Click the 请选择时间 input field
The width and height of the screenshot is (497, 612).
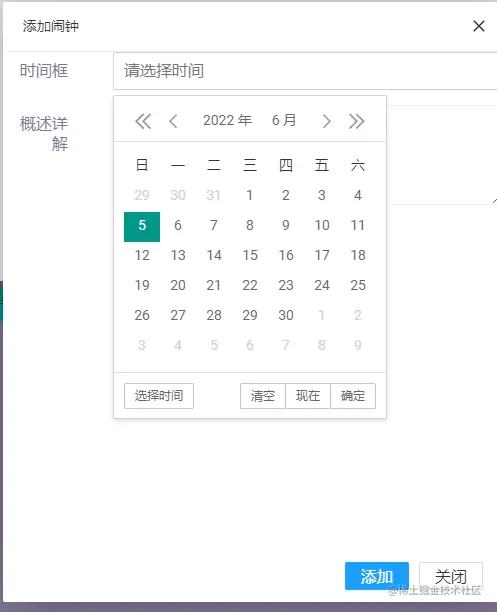coord(305,71)
